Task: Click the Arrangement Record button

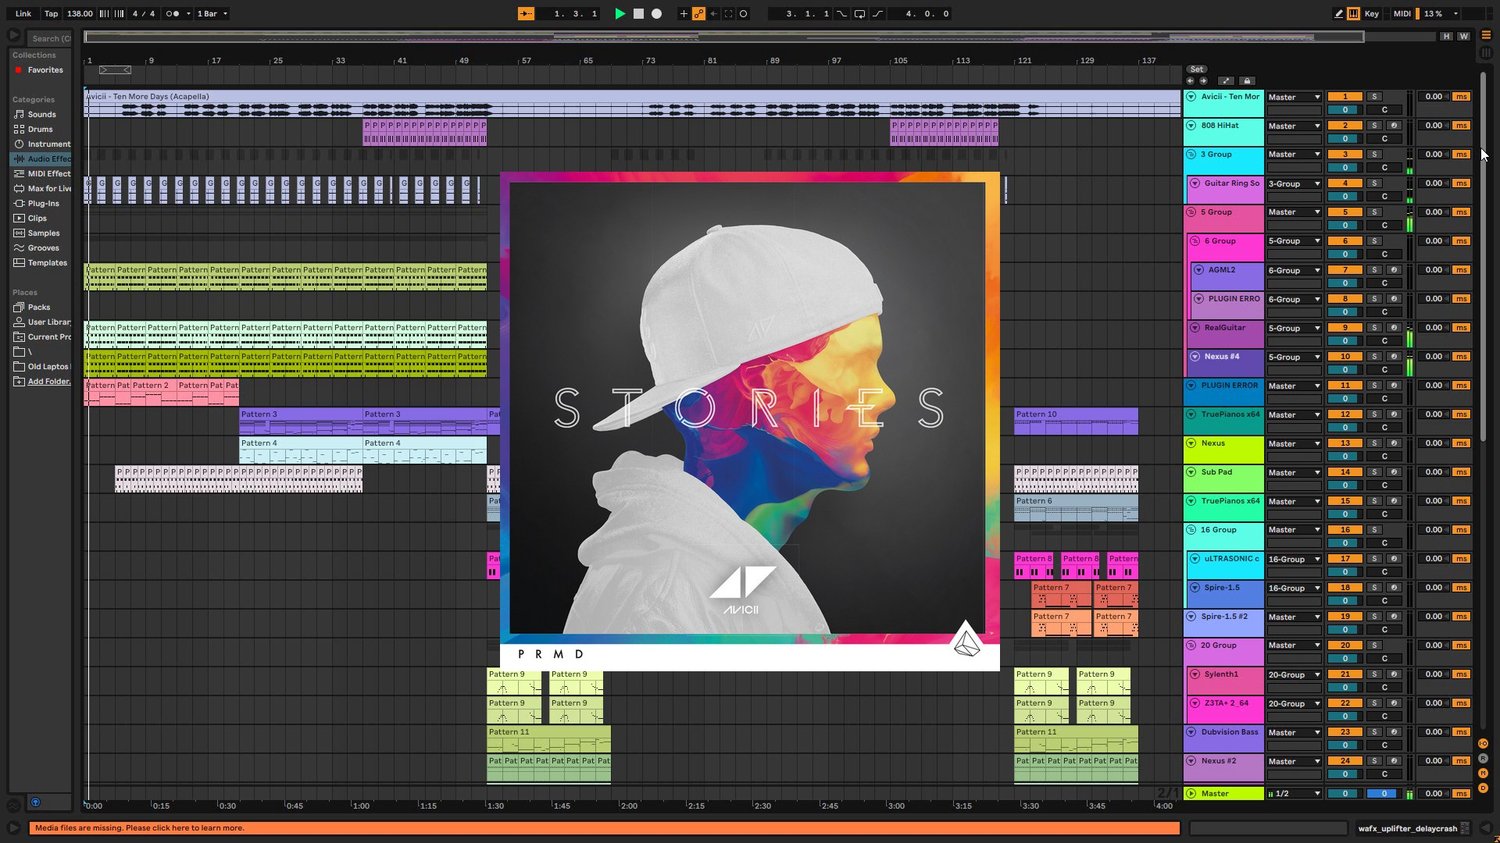Action: 656,14
